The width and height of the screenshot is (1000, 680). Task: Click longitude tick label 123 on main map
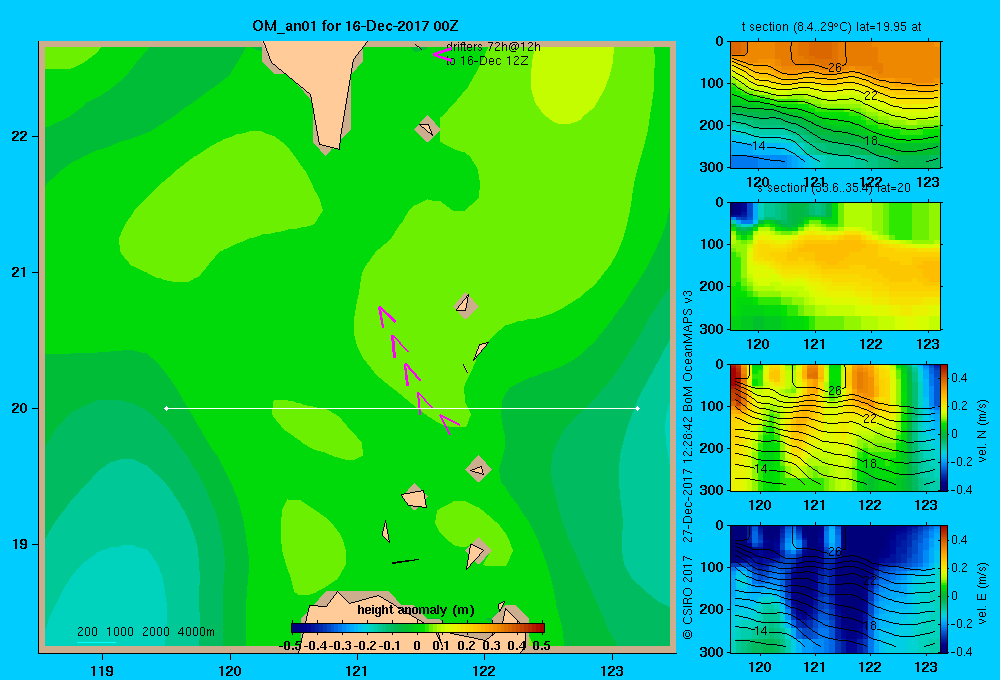(x=612, y=670)
